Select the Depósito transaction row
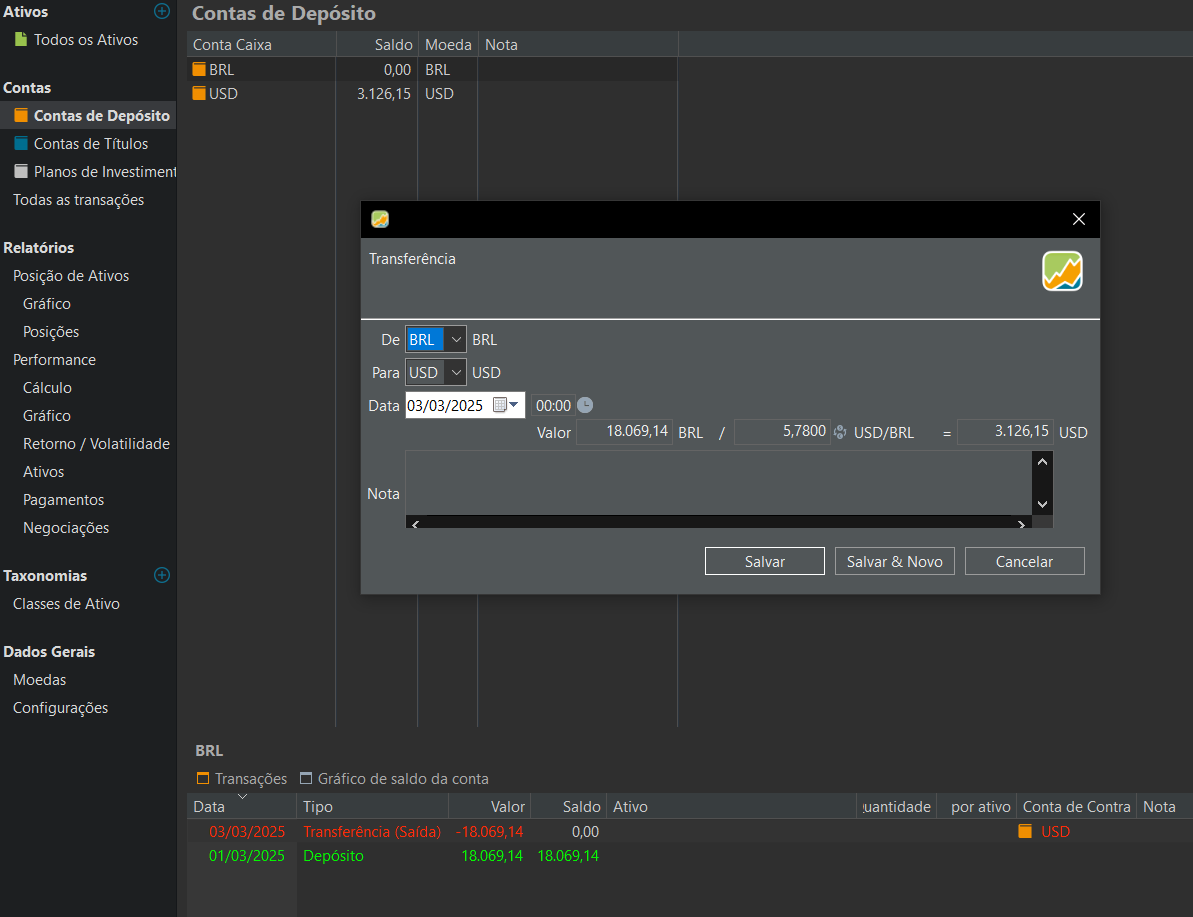 click(690, 855)
